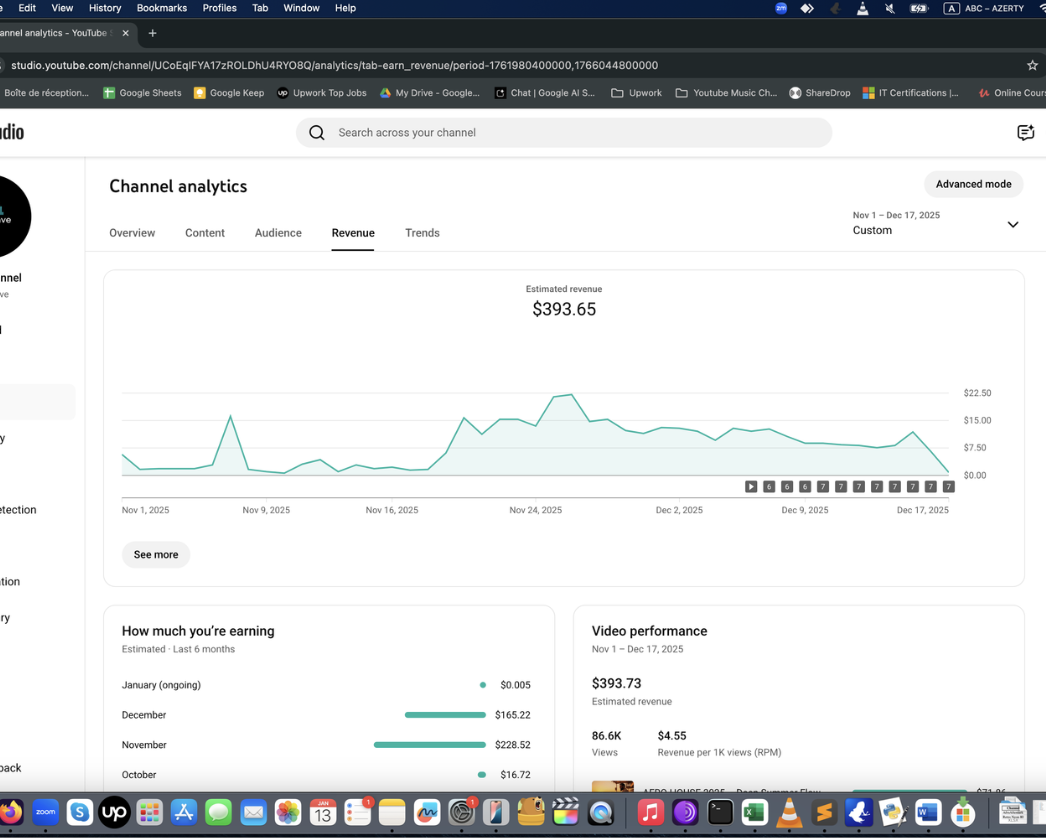Open the ShareDrop bookmark
The width and height of the screenshot is (1046, 838).
coord(819,93)
